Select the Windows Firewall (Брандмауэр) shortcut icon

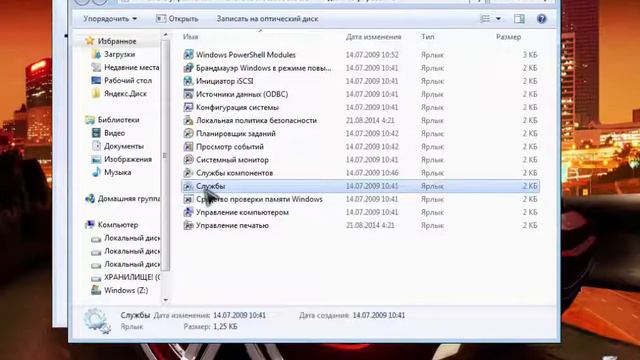coord(188,68)
